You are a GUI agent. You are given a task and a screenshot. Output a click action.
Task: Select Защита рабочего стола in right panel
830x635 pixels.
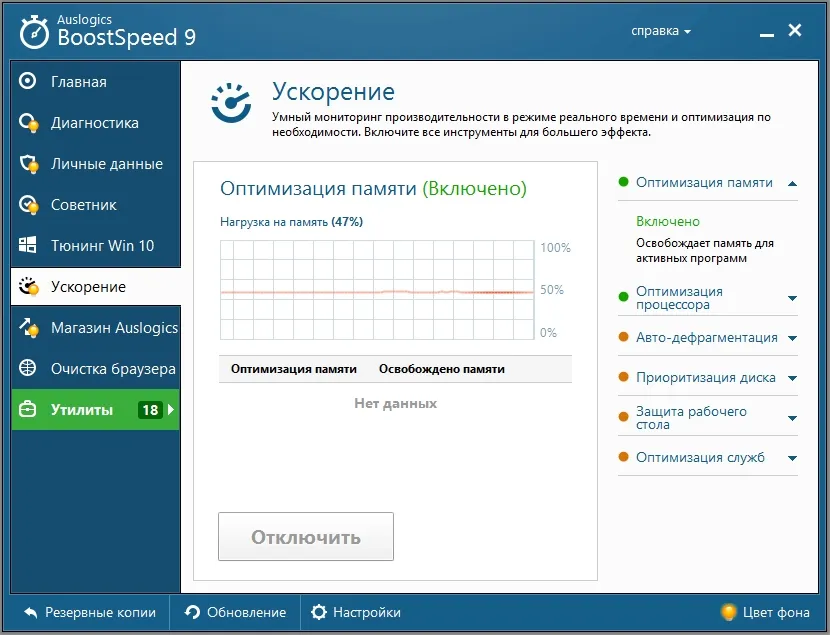(691, 418)
